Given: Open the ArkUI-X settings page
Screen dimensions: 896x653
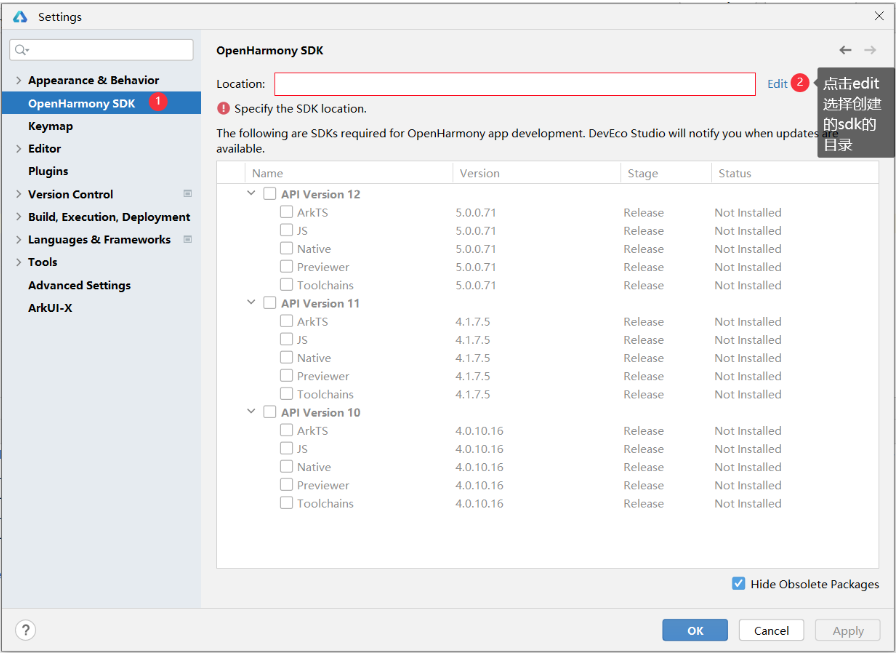Looking at the screenshot, I should pos(50,308).
